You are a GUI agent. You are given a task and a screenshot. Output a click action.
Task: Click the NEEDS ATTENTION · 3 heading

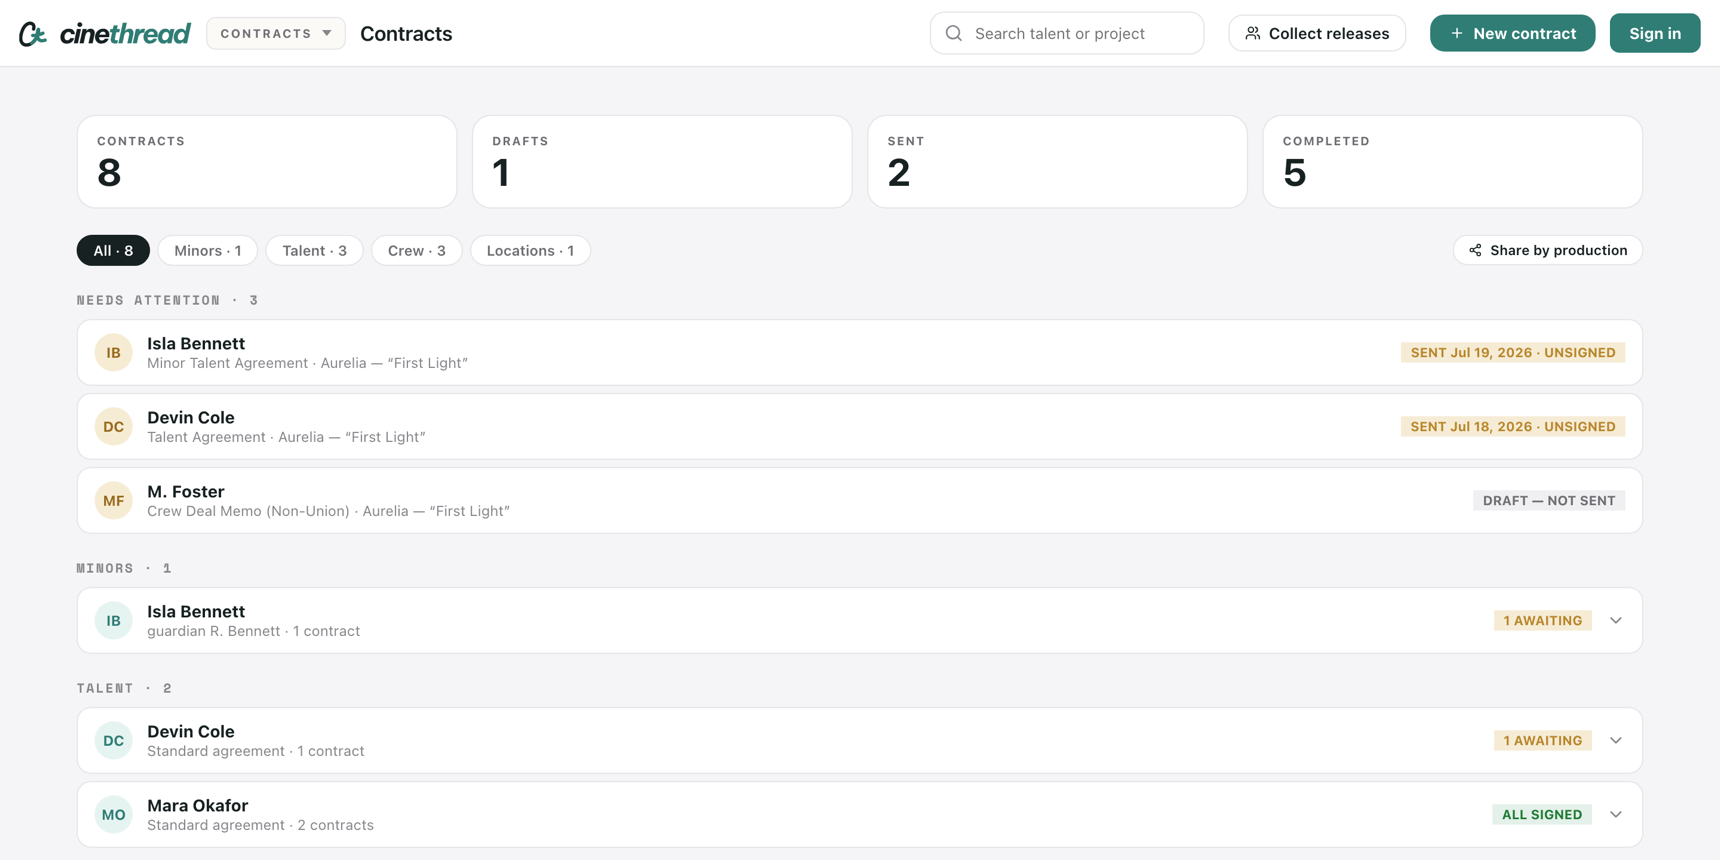point(168,300)
